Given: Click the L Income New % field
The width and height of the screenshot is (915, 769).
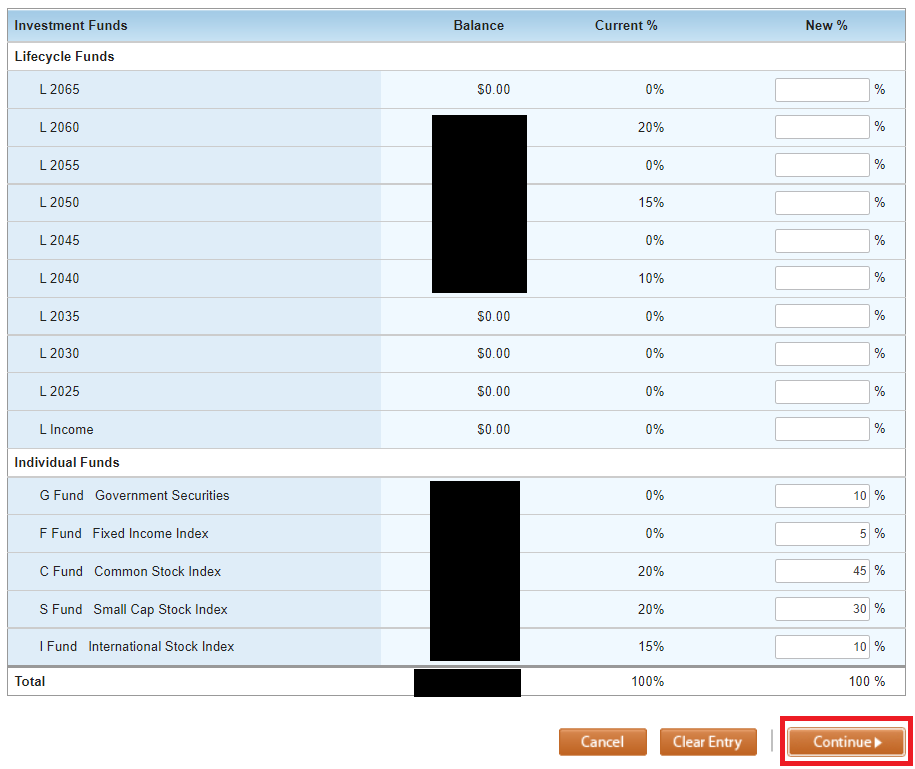Looking at the screenshot, I should [x=821, y=429].
